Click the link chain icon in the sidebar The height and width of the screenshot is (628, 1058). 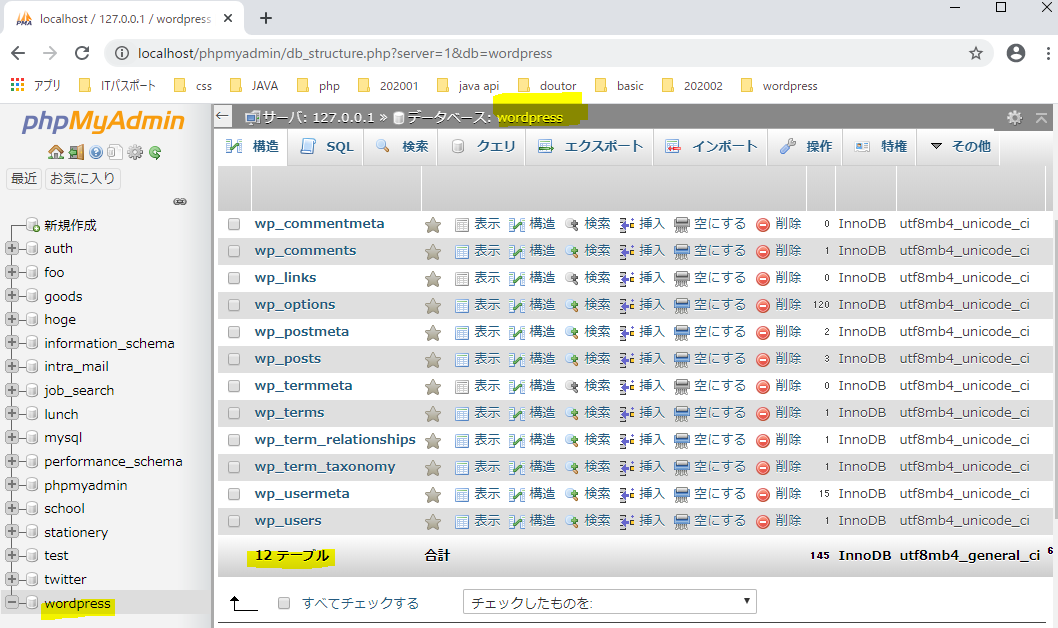point(179,202)
